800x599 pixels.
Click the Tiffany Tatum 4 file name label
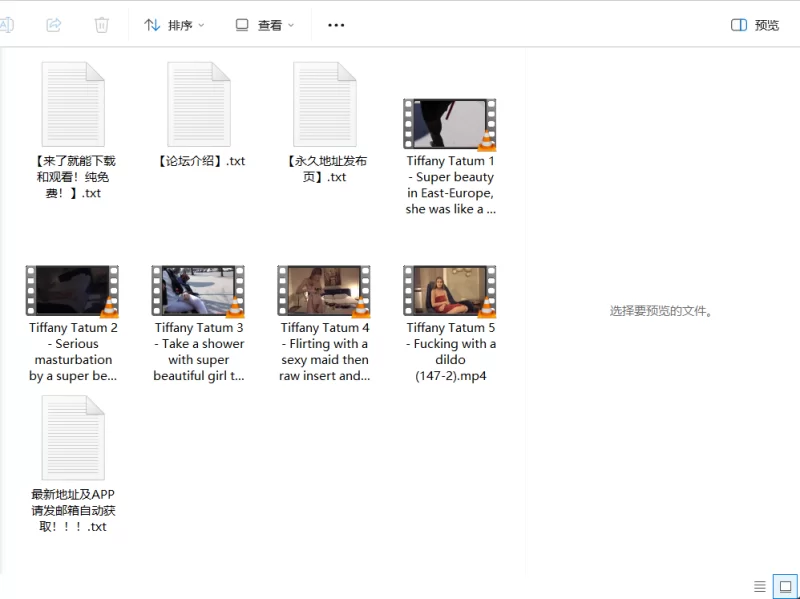(x=324, y=352)
